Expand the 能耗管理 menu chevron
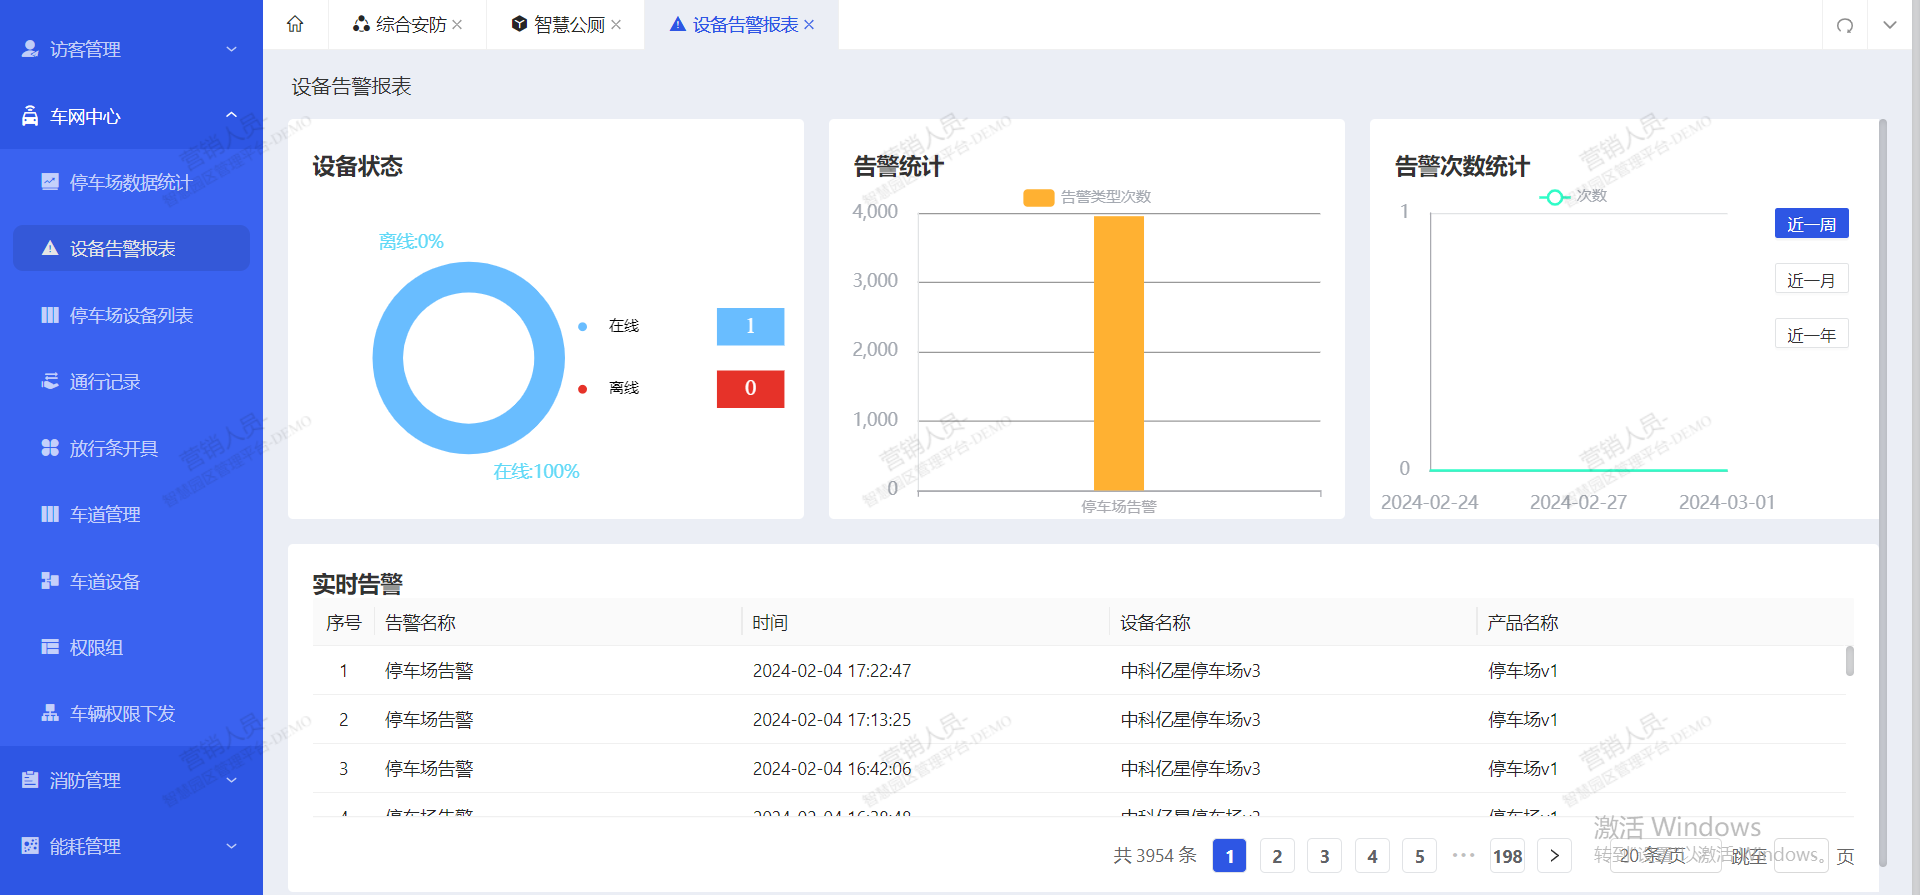 click(x=231, y=846)
